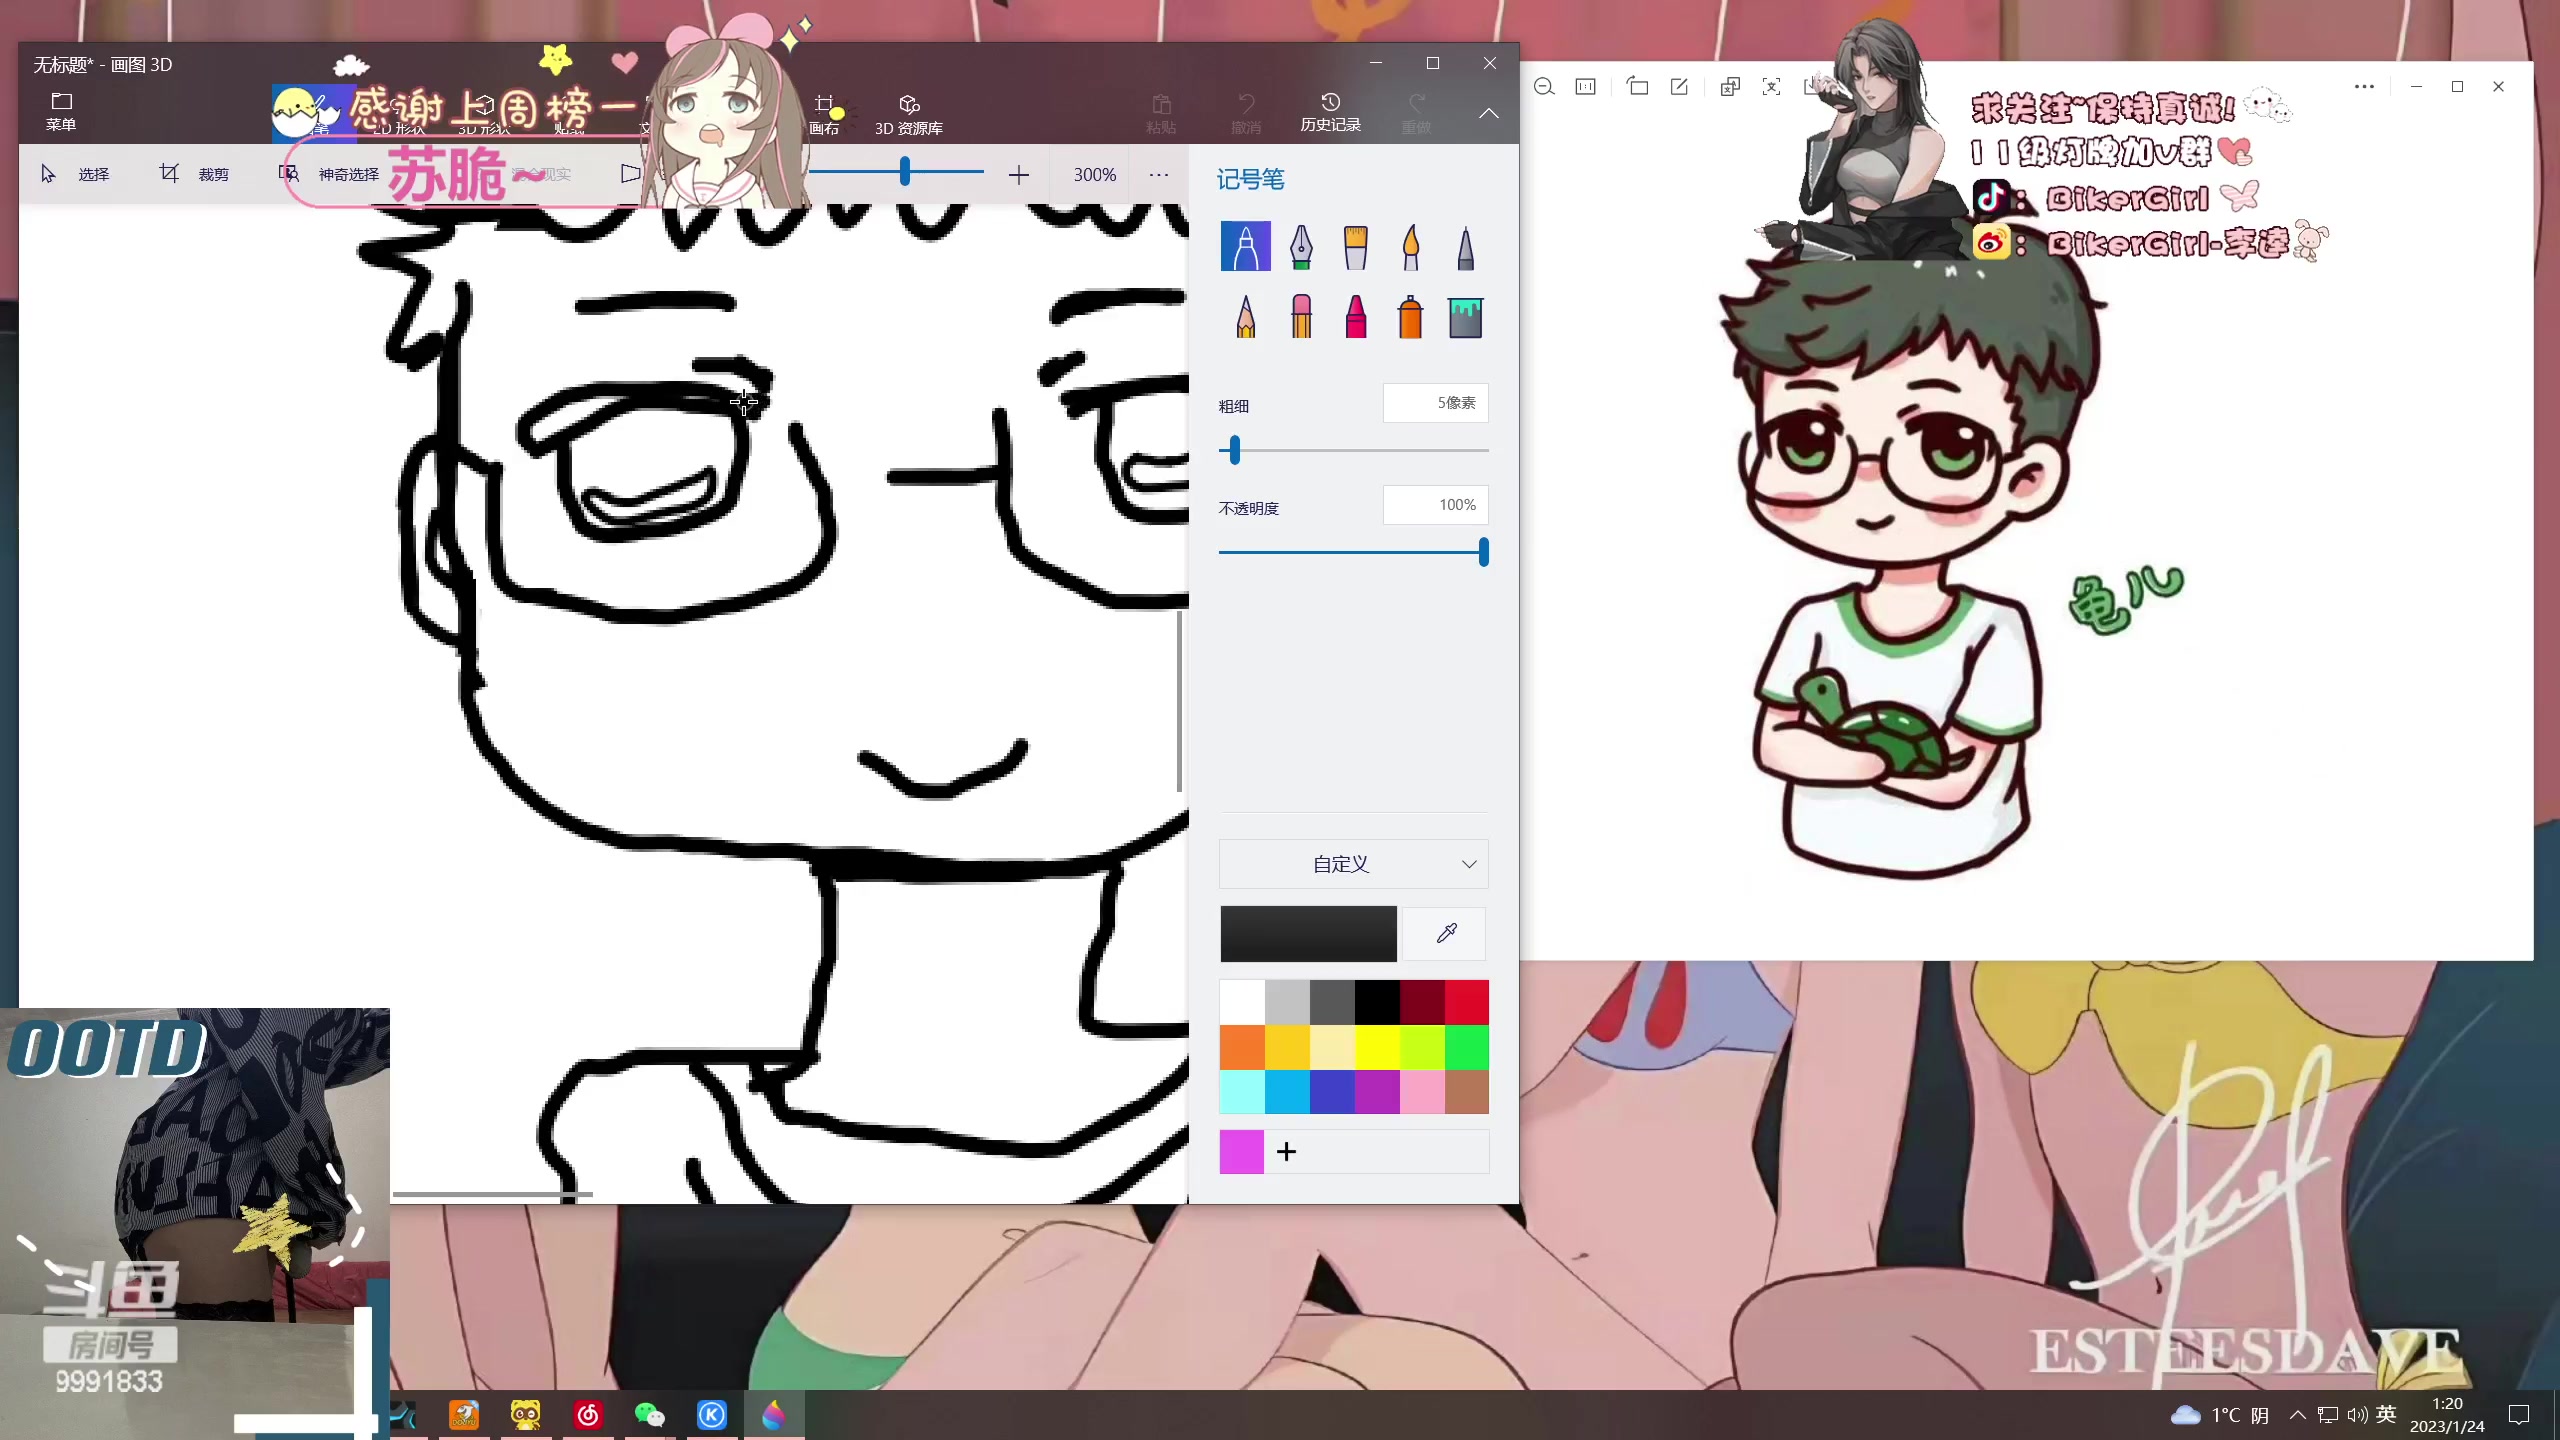This screenshot has width=2560, height=1440.
Task: Pick the sky blue color swatch
Action: pyautogui.click(x=1287, y=1092)
